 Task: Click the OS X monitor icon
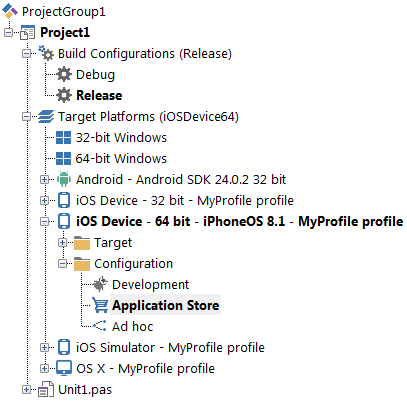tap(64, 368)
